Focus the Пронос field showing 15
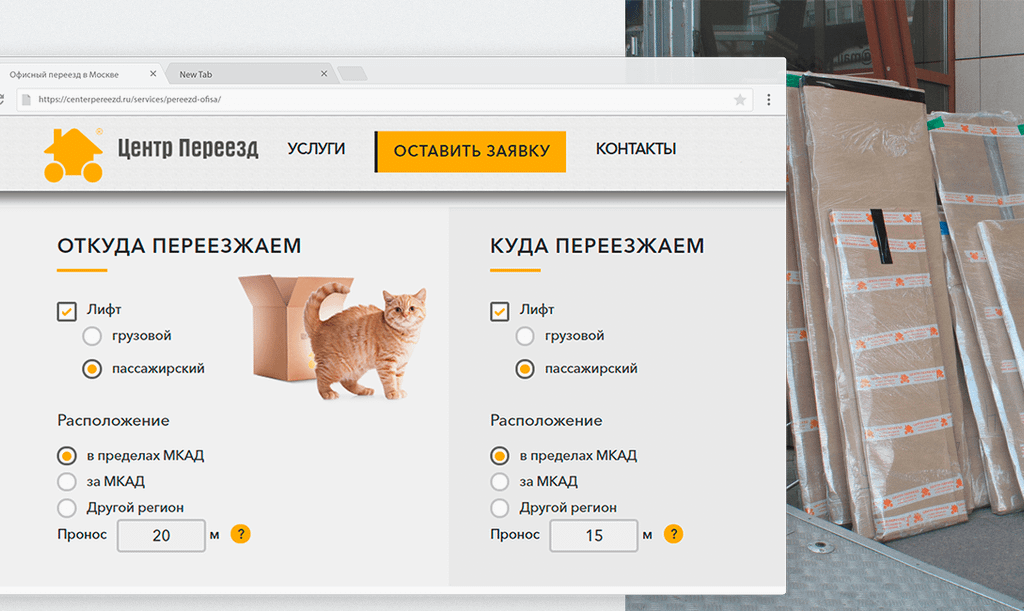 [594, 535]
